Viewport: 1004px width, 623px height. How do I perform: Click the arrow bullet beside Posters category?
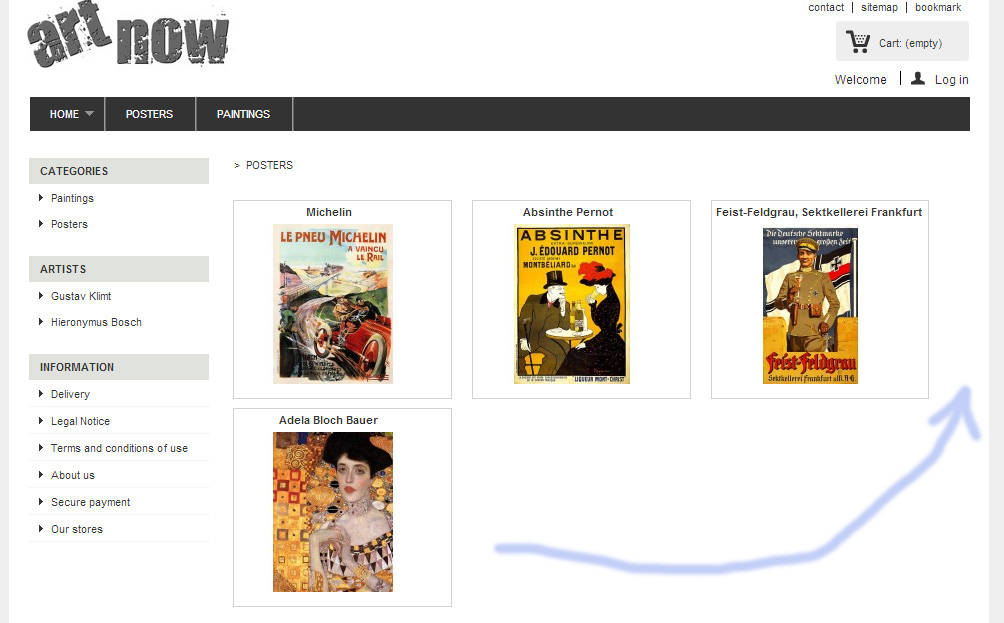41,223
